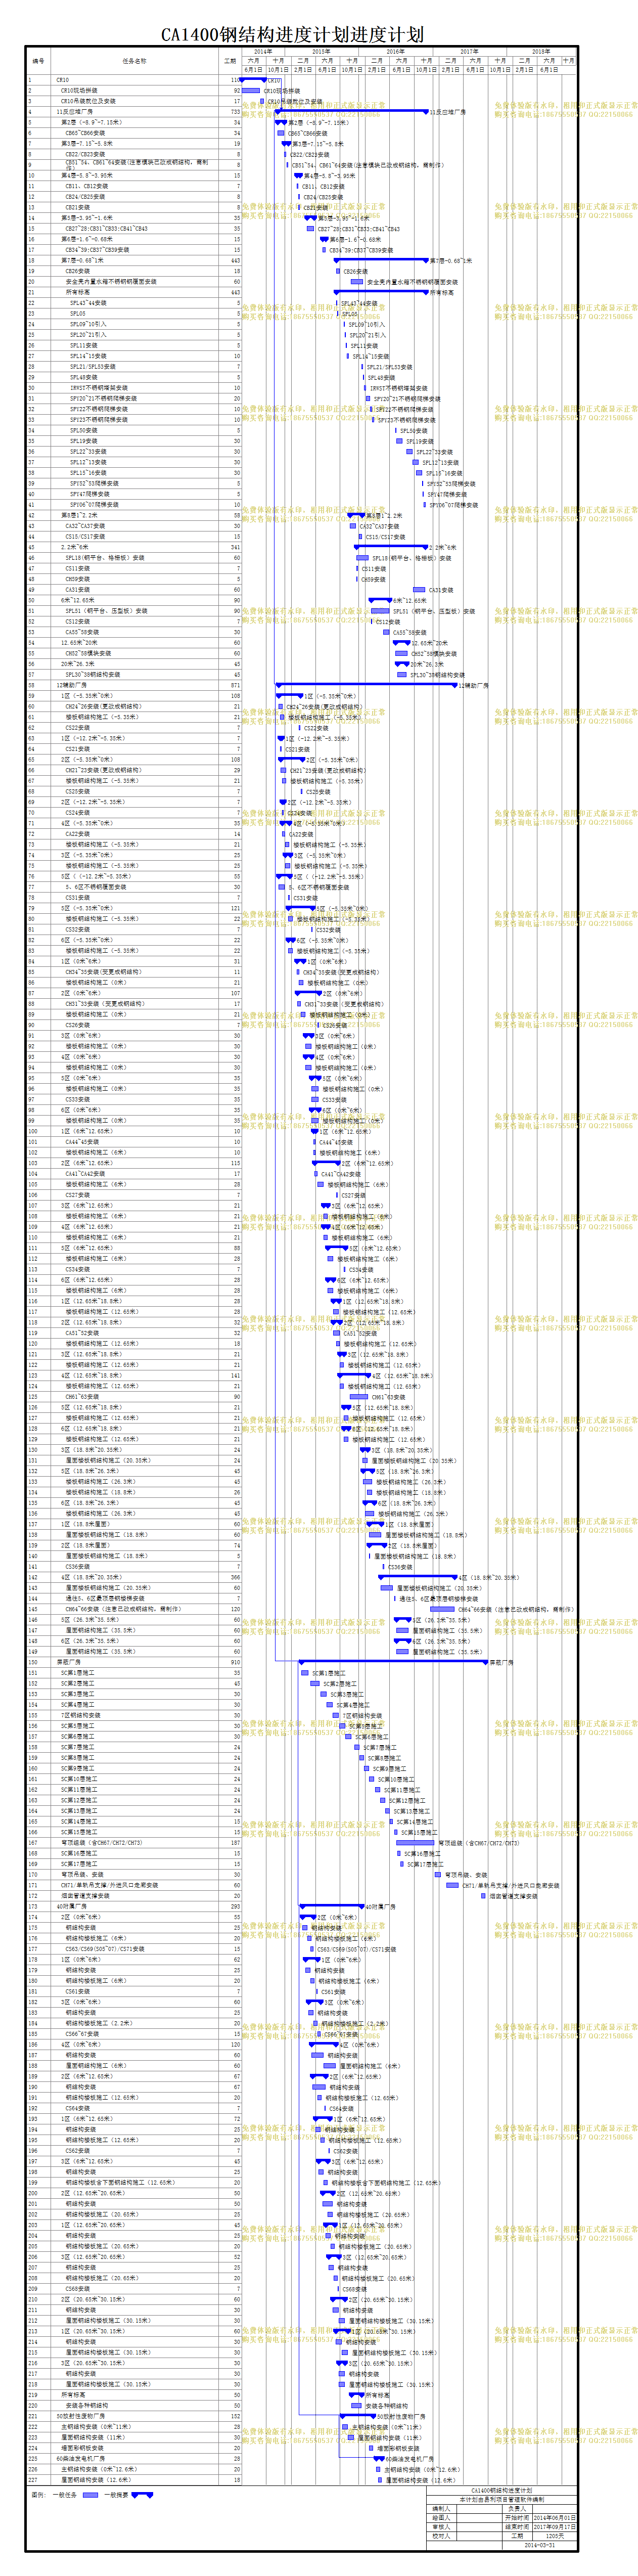Click the note 本计划由易利项目管理软件编制
The width and height of the screenshot is (638, 2576).
pyautogui.click(x=501, y=2499)
